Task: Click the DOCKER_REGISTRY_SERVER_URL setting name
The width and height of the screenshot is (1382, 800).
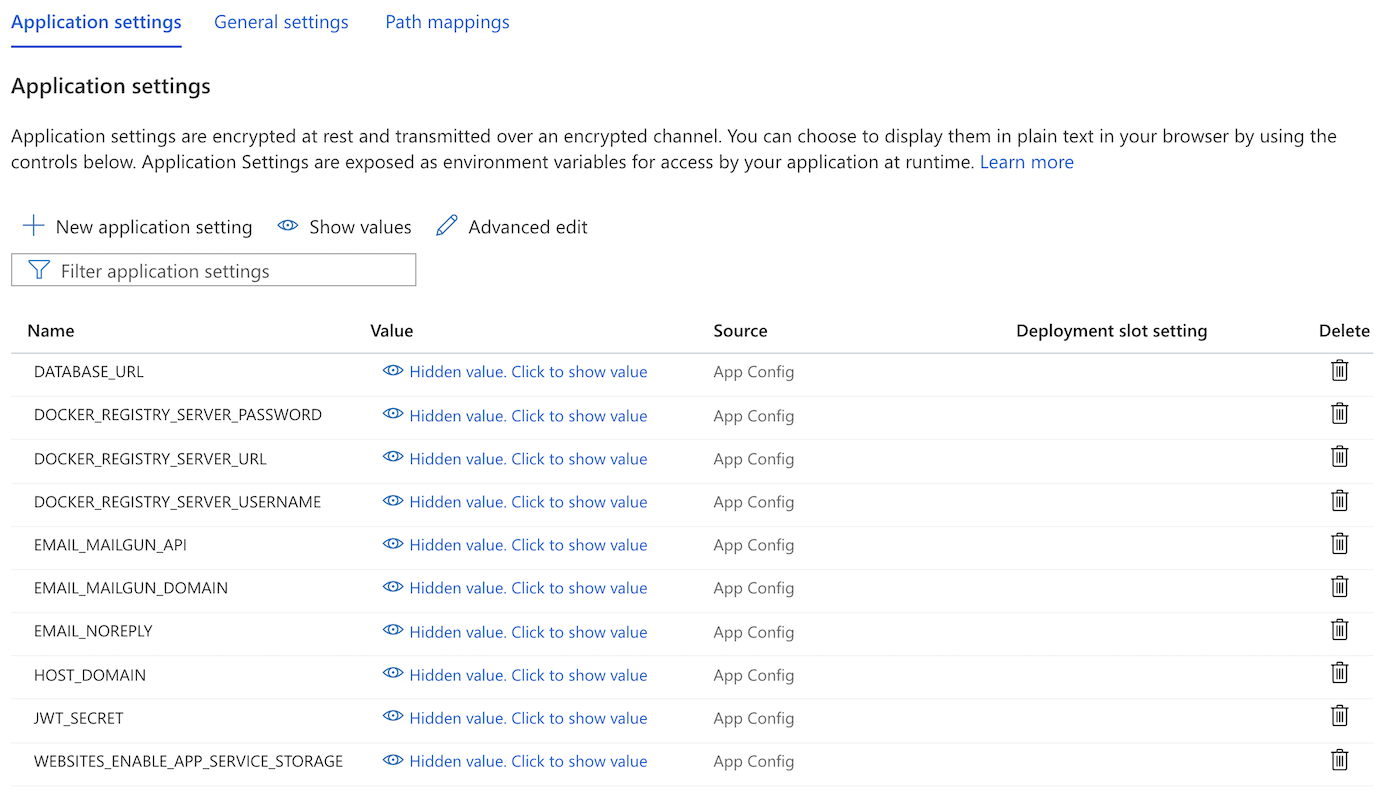Action: (x=150, y=459)
